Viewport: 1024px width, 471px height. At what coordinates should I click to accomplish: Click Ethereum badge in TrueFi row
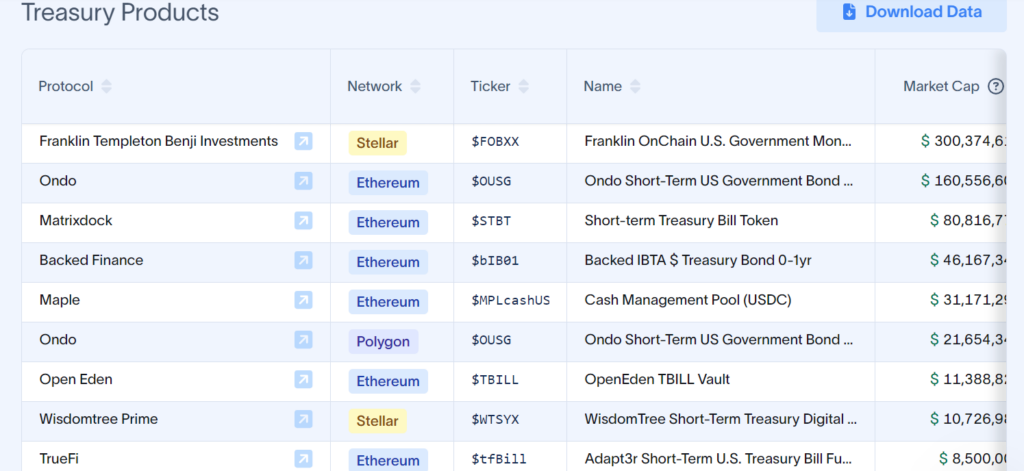pyautogui.click(x=388, y=461)
